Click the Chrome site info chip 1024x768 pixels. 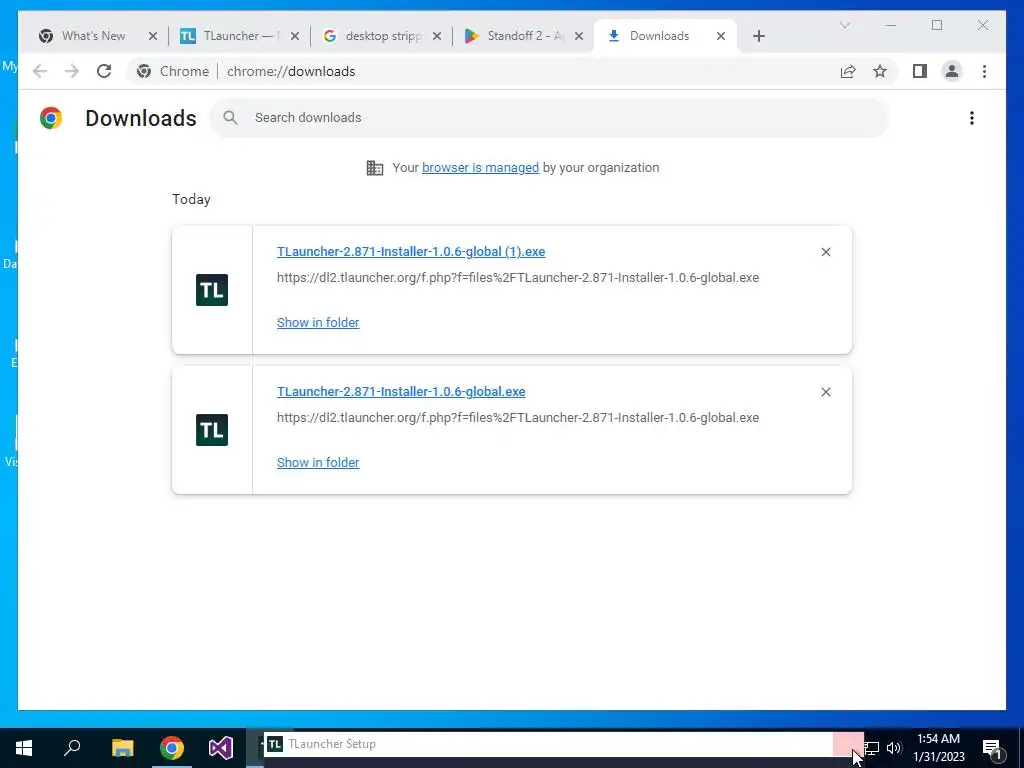(173, 71)
